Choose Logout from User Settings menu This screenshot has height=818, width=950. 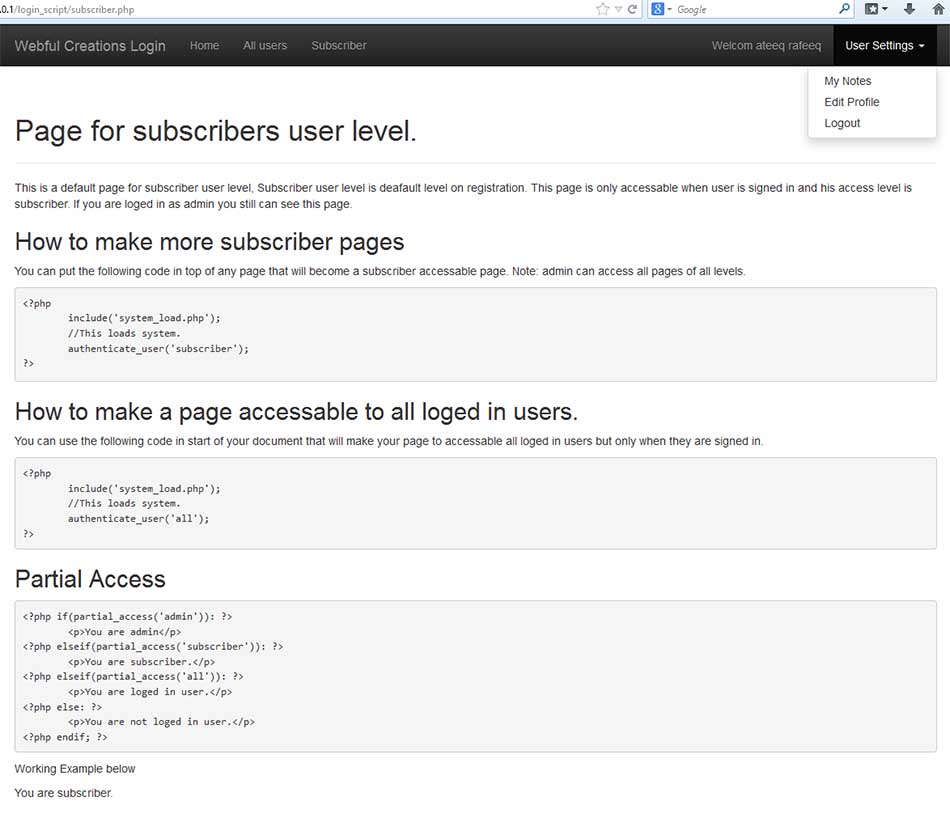842,123
